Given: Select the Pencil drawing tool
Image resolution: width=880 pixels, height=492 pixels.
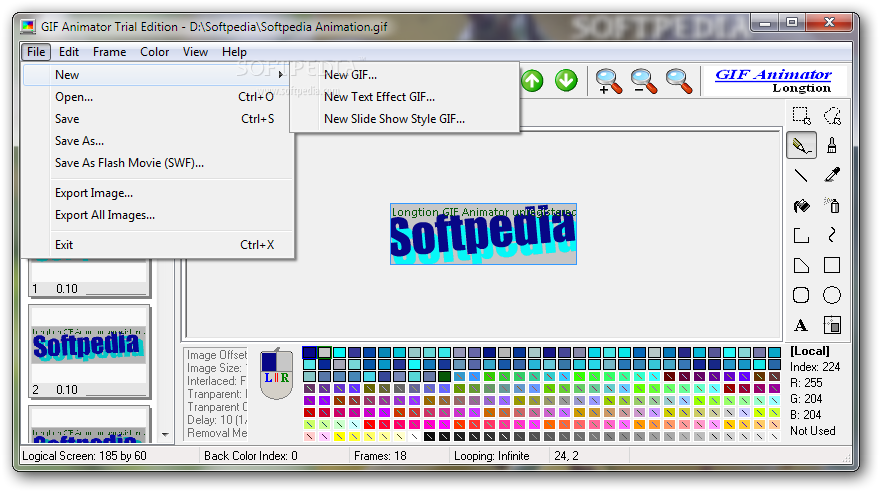Looking at the screenshot, I should [x=801, y=146].
